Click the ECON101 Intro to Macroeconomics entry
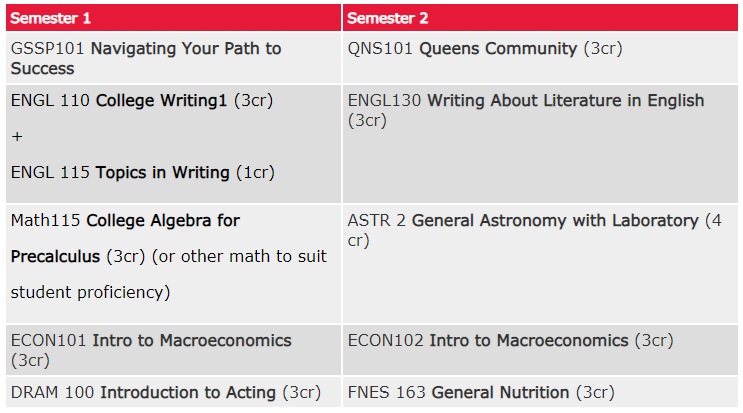The width and height of the screenshot is (743, 413). pyautogui.click(x=151, y=341)
